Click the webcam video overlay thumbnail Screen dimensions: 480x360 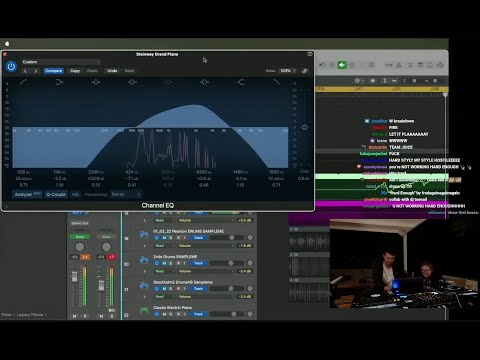click(404, 264)
